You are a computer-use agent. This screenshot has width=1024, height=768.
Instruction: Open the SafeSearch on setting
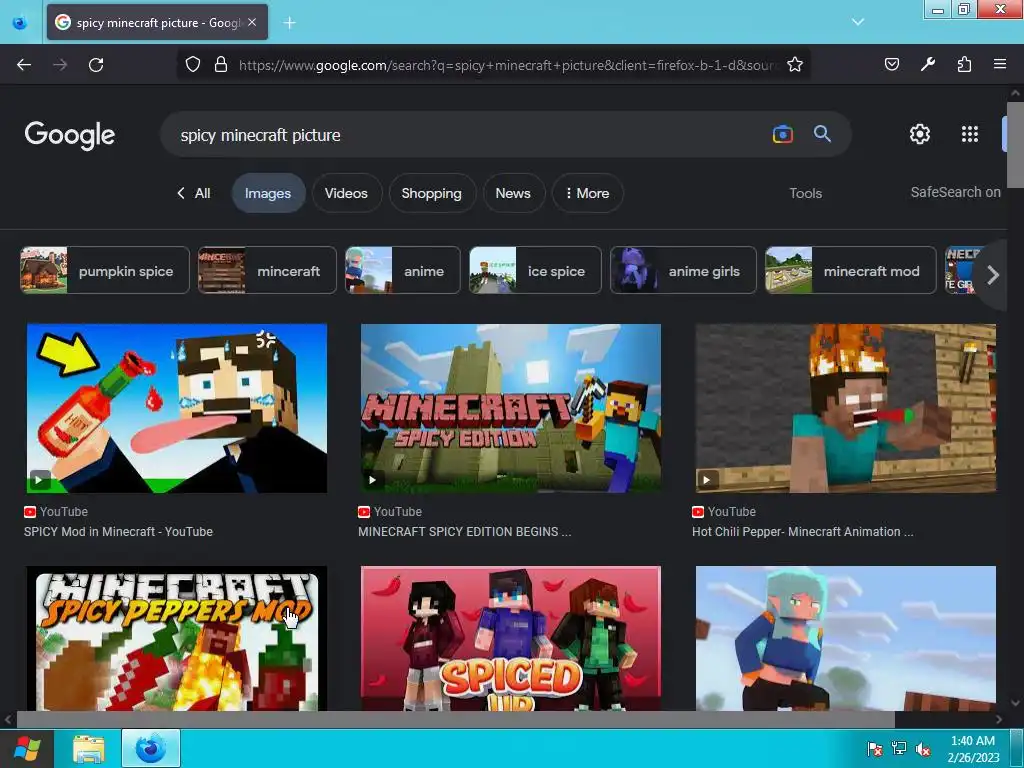955,192
